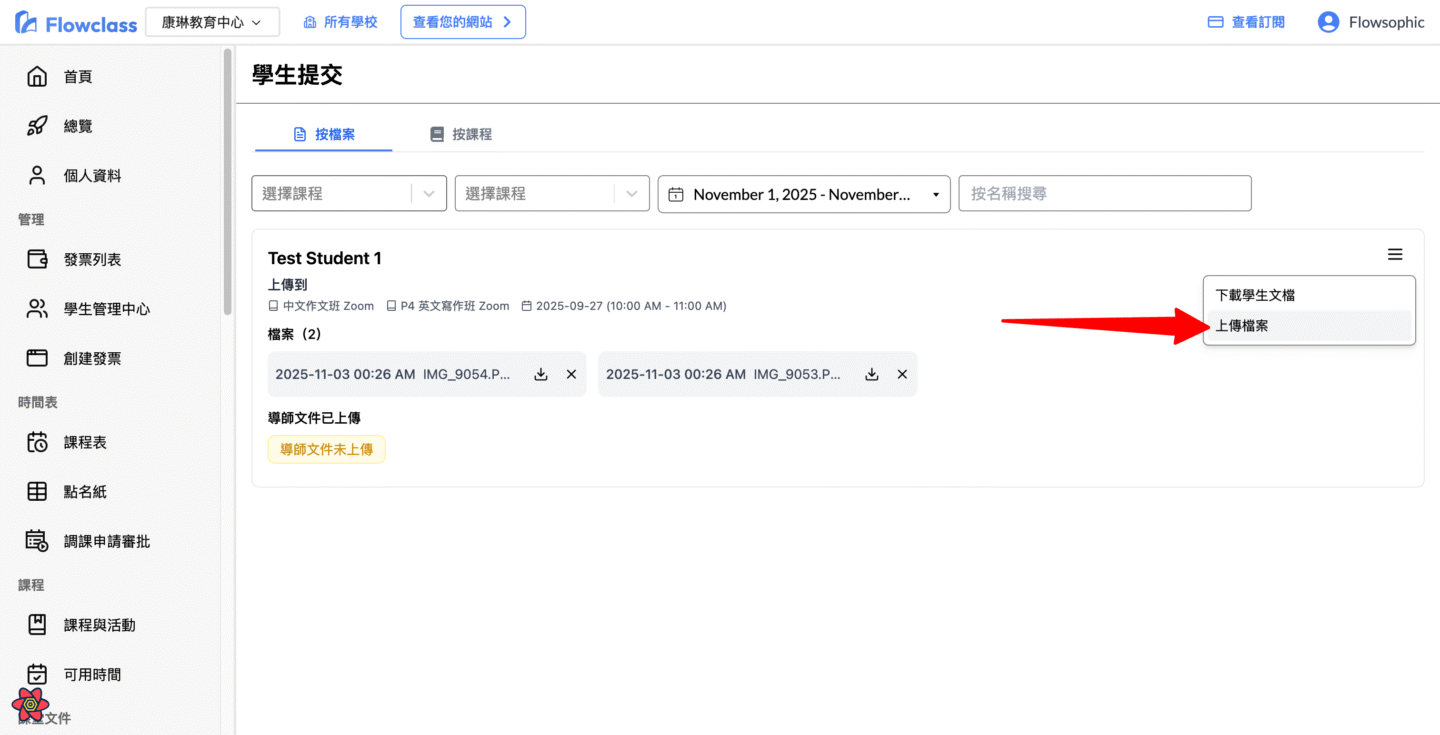This screenshot has width=1440, height=735.
Task: Click the 查看您的網站 button
Action: [x=463, y=22]
